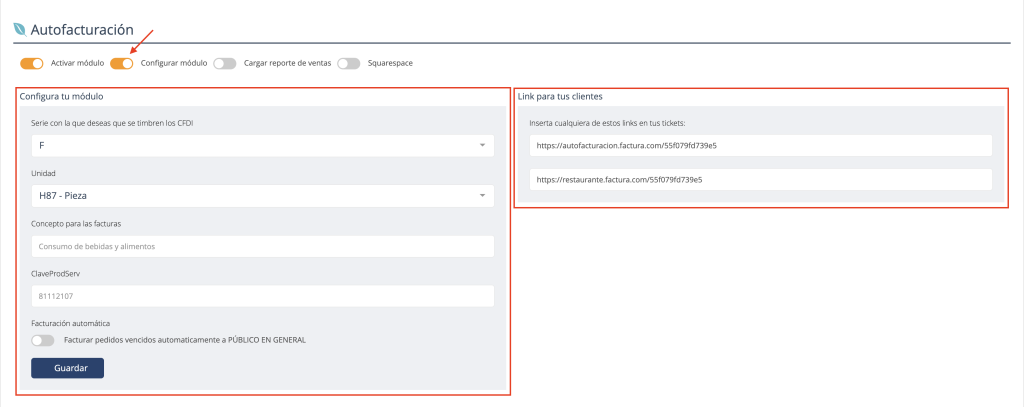The height and width of the screenshot is (407, 1024).
Task: Click the Cargar reporte de ventas label
Action: 287,63
